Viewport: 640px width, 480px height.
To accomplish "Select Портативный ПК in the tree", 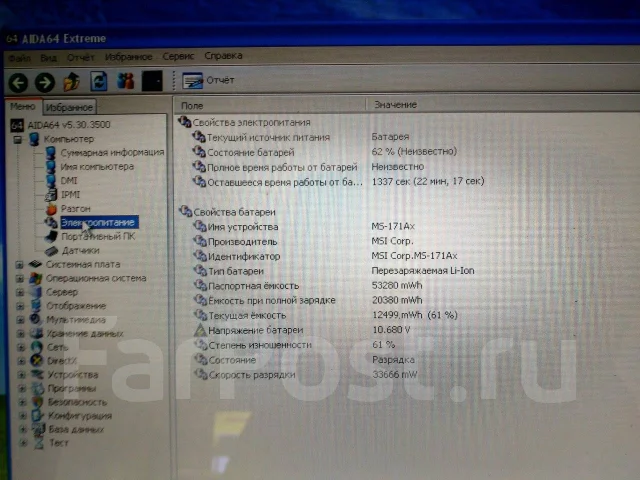I will (x=90, y=237).
